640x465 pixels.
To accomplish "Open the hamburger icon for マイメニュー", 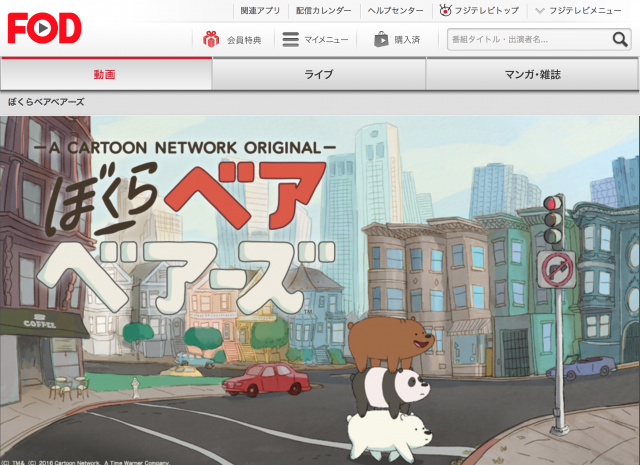I will [x=291, y=40].
